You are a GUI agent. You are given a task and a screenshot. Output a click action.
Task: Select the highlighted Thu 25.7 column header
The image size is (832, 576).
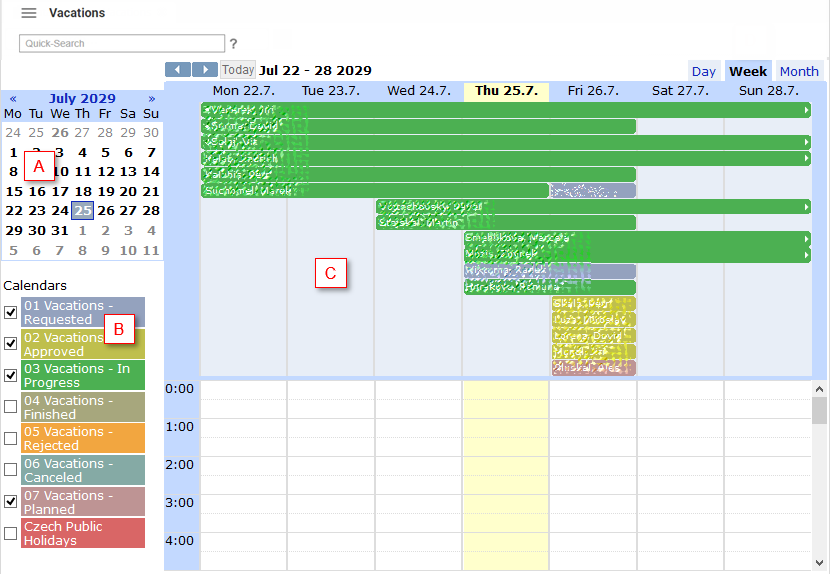[x=506, y=90]
